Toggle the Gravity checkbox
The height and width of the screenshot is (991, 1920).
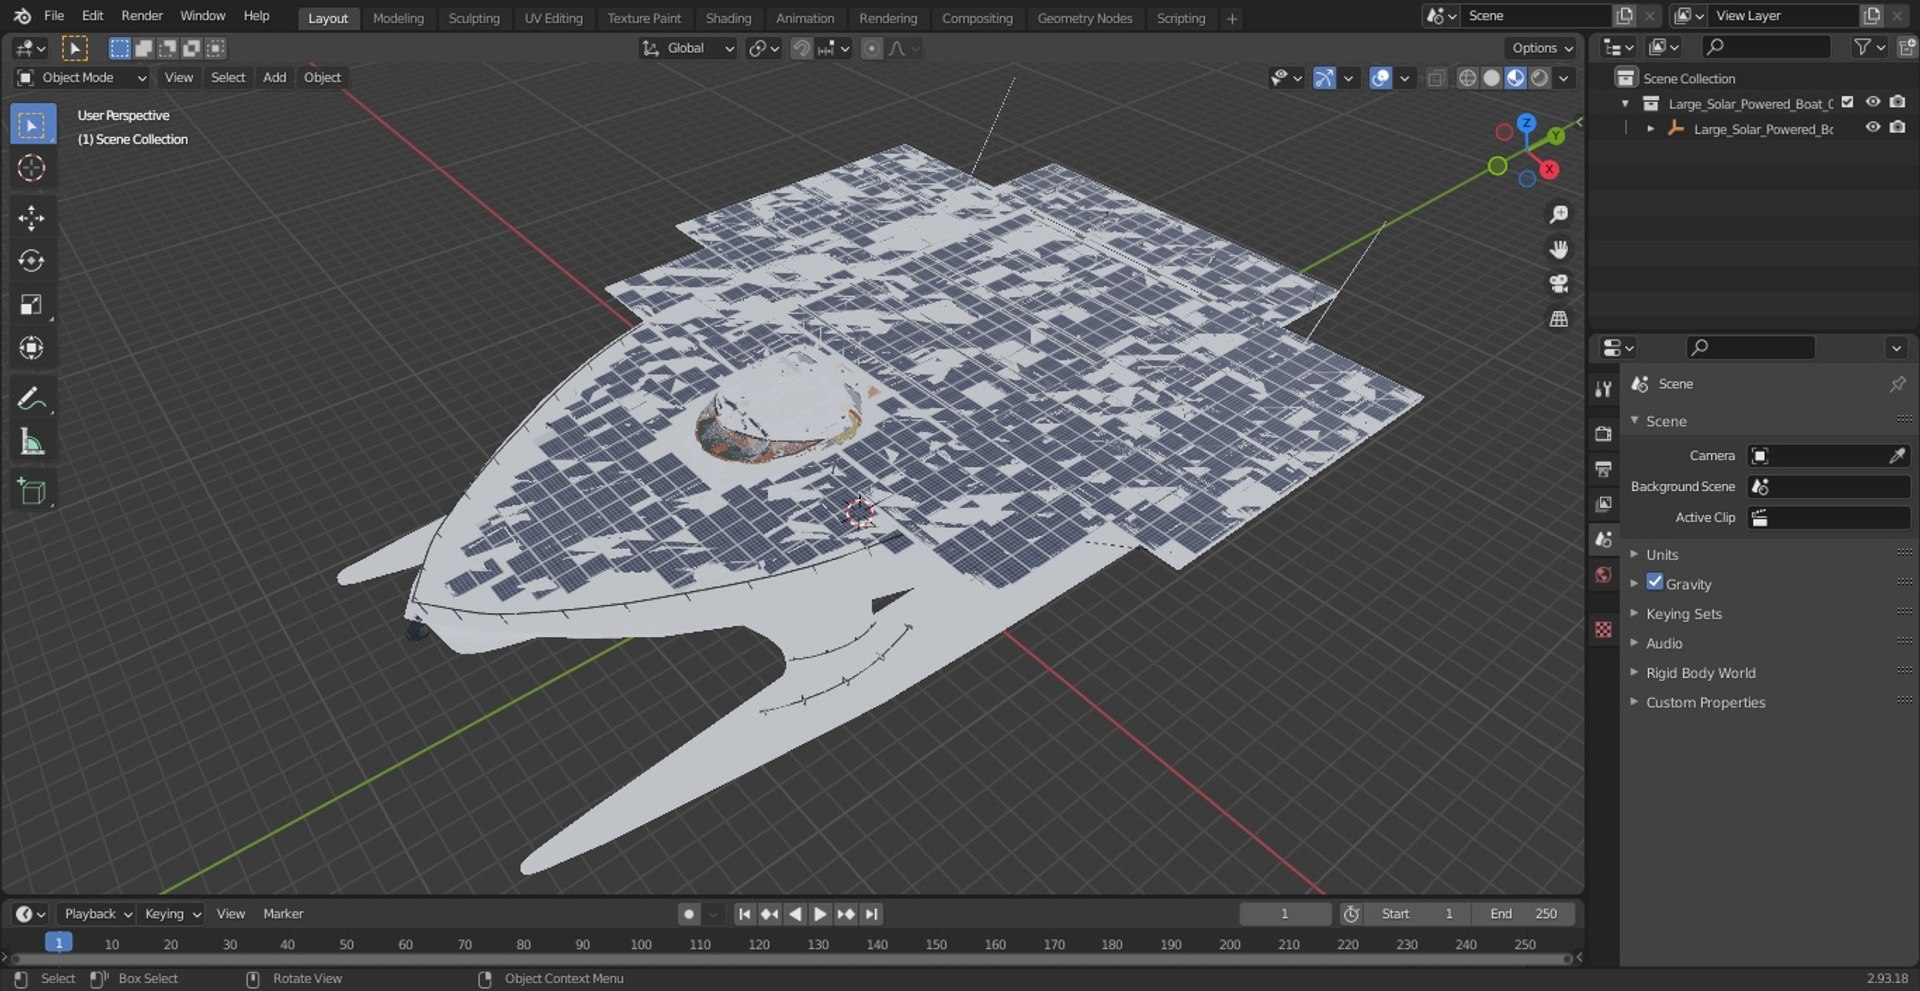click(x=1655, y=583)
